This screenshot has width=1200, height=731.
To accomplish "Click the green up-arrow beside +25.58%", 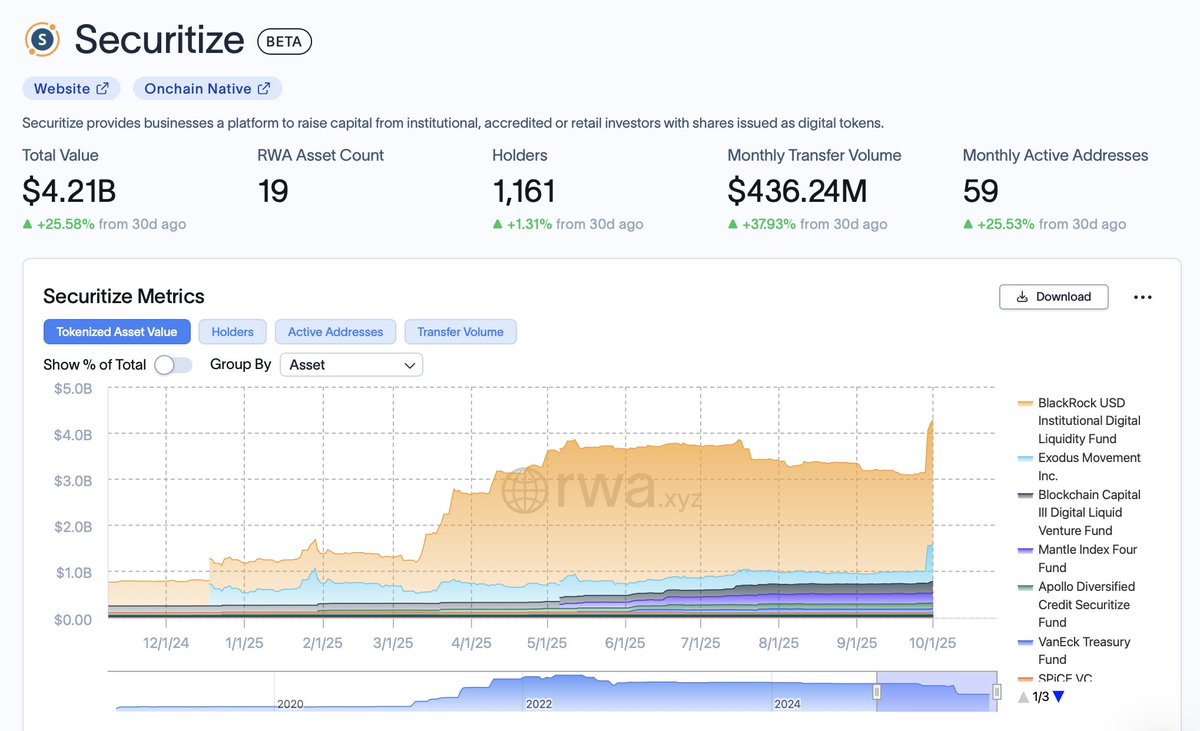I will (27, 224).
